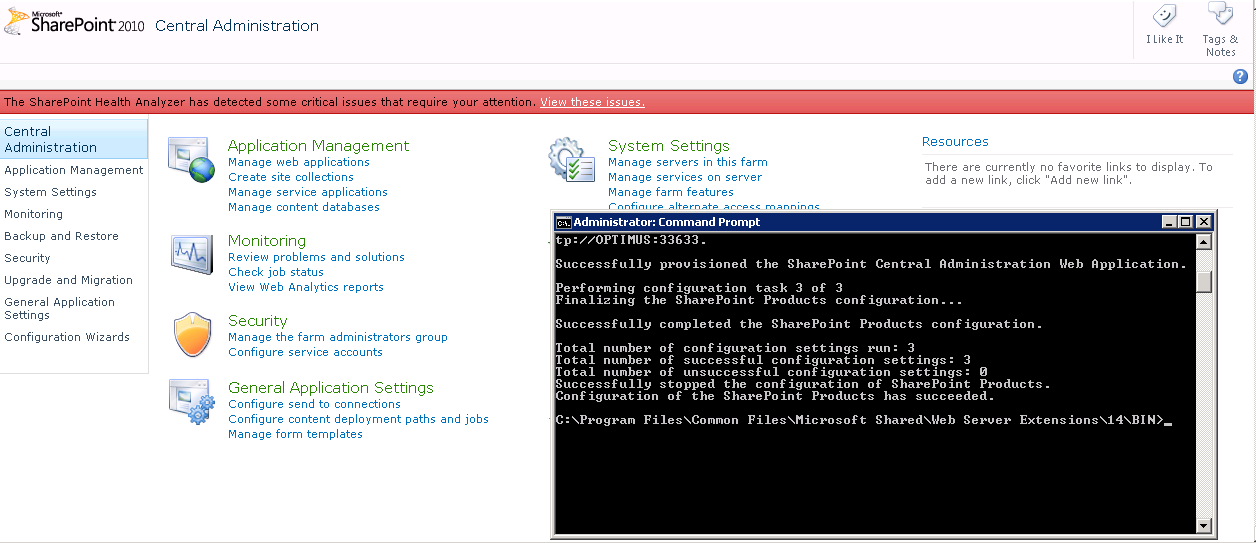Open Manage servers in this farm link
The width and height of the screenshot is (1256, 543).
(688, 162)
